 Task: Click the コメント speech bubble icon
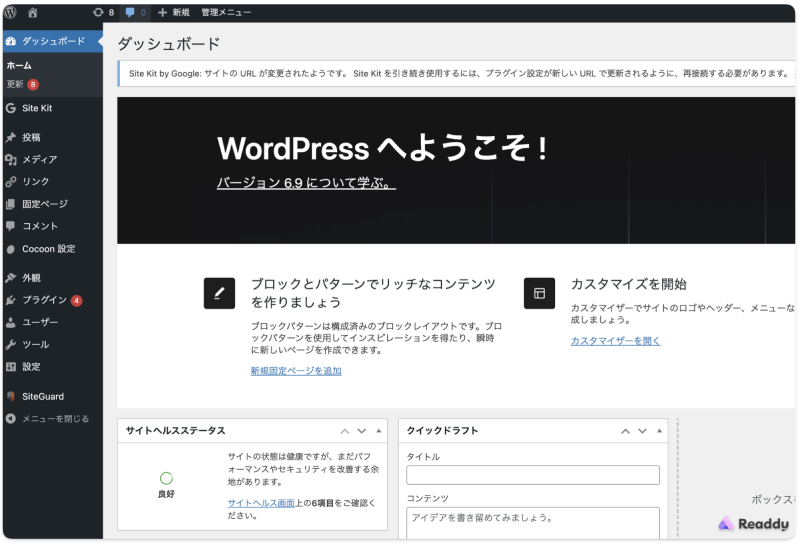pyautogui.click(x=11, y=226)
